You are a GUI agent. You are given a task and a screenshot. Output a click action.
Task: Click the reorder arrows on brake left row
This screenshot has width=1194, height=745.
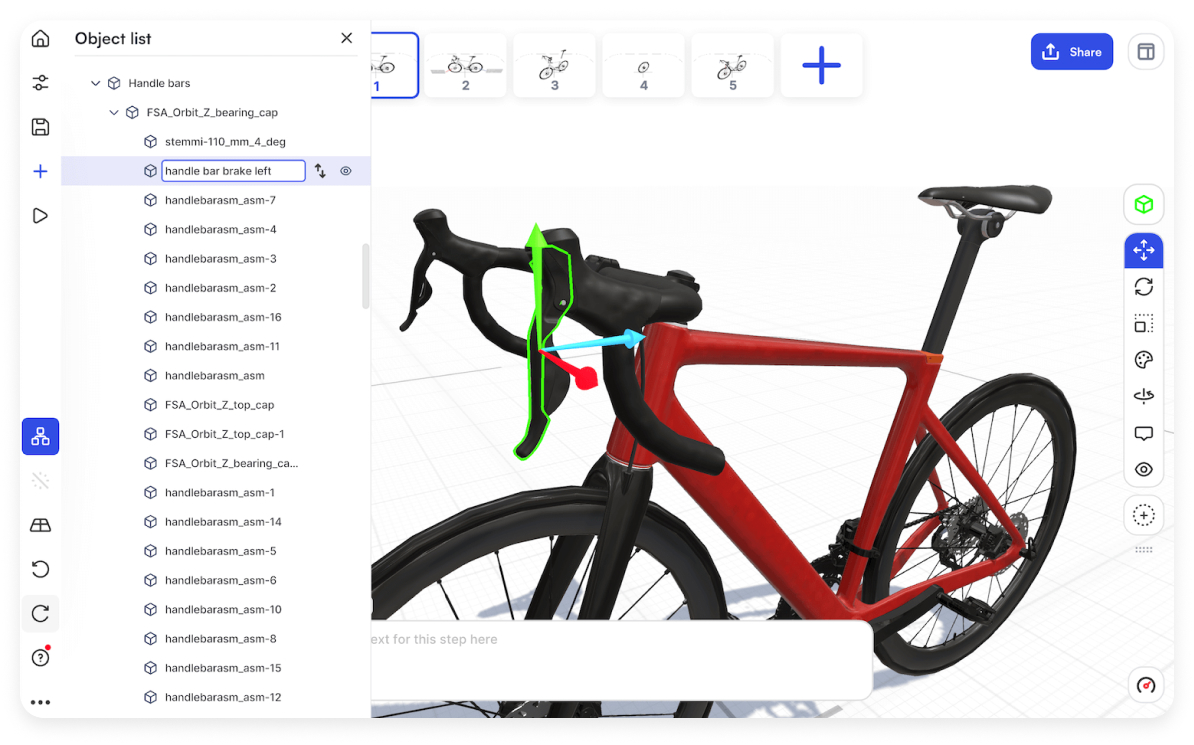[x=320, y=171]
